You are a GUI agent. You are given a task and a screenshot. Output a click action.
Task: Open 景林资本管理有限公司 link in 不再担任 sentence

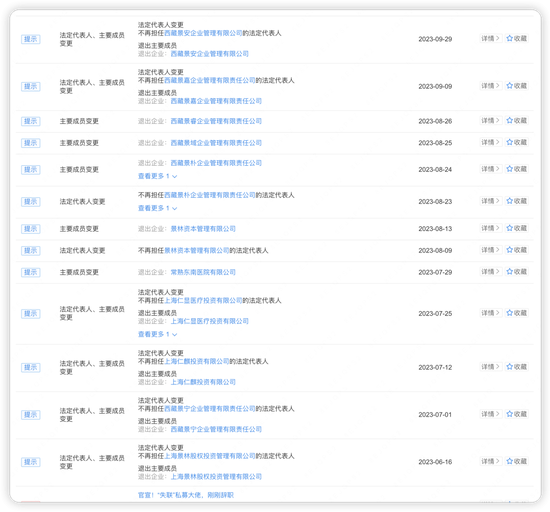[197, 250]
